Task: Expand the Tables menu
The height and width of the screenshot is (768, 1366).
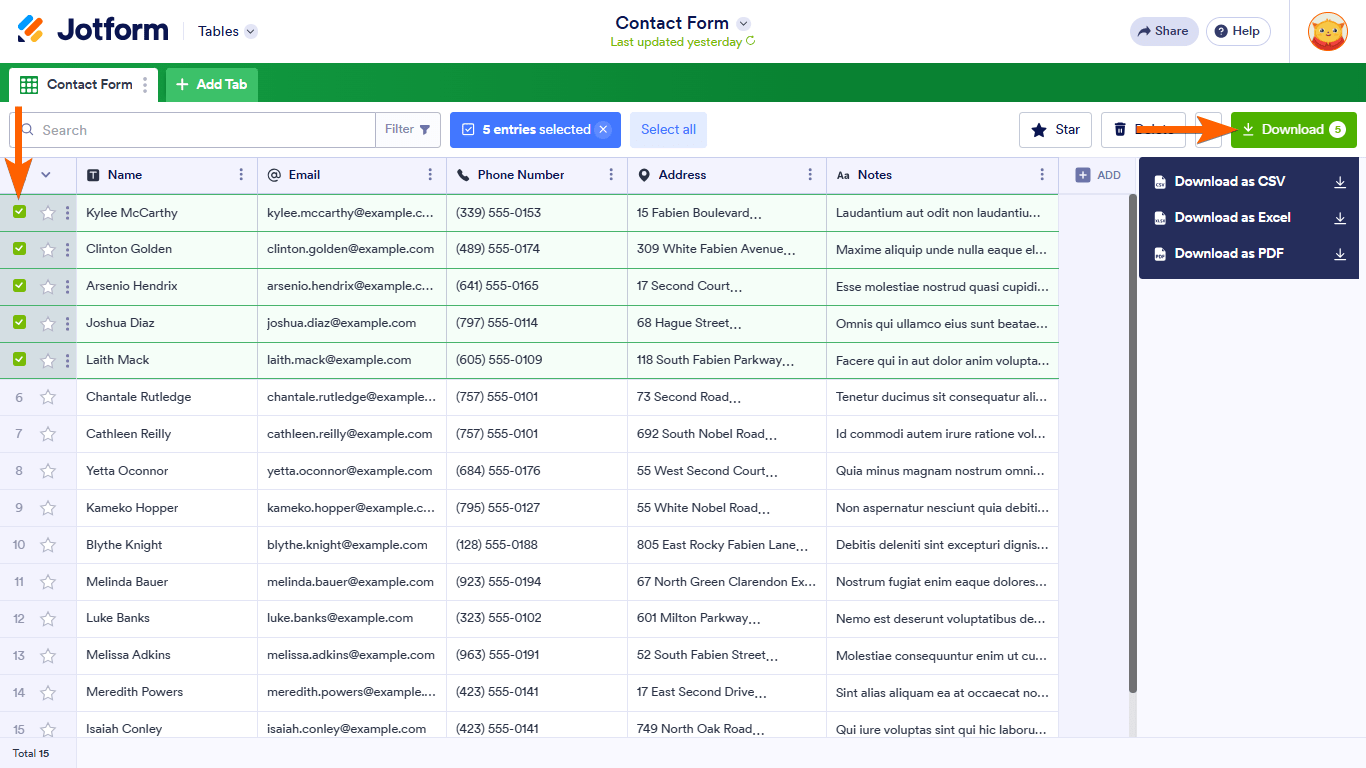Action: 226,31
